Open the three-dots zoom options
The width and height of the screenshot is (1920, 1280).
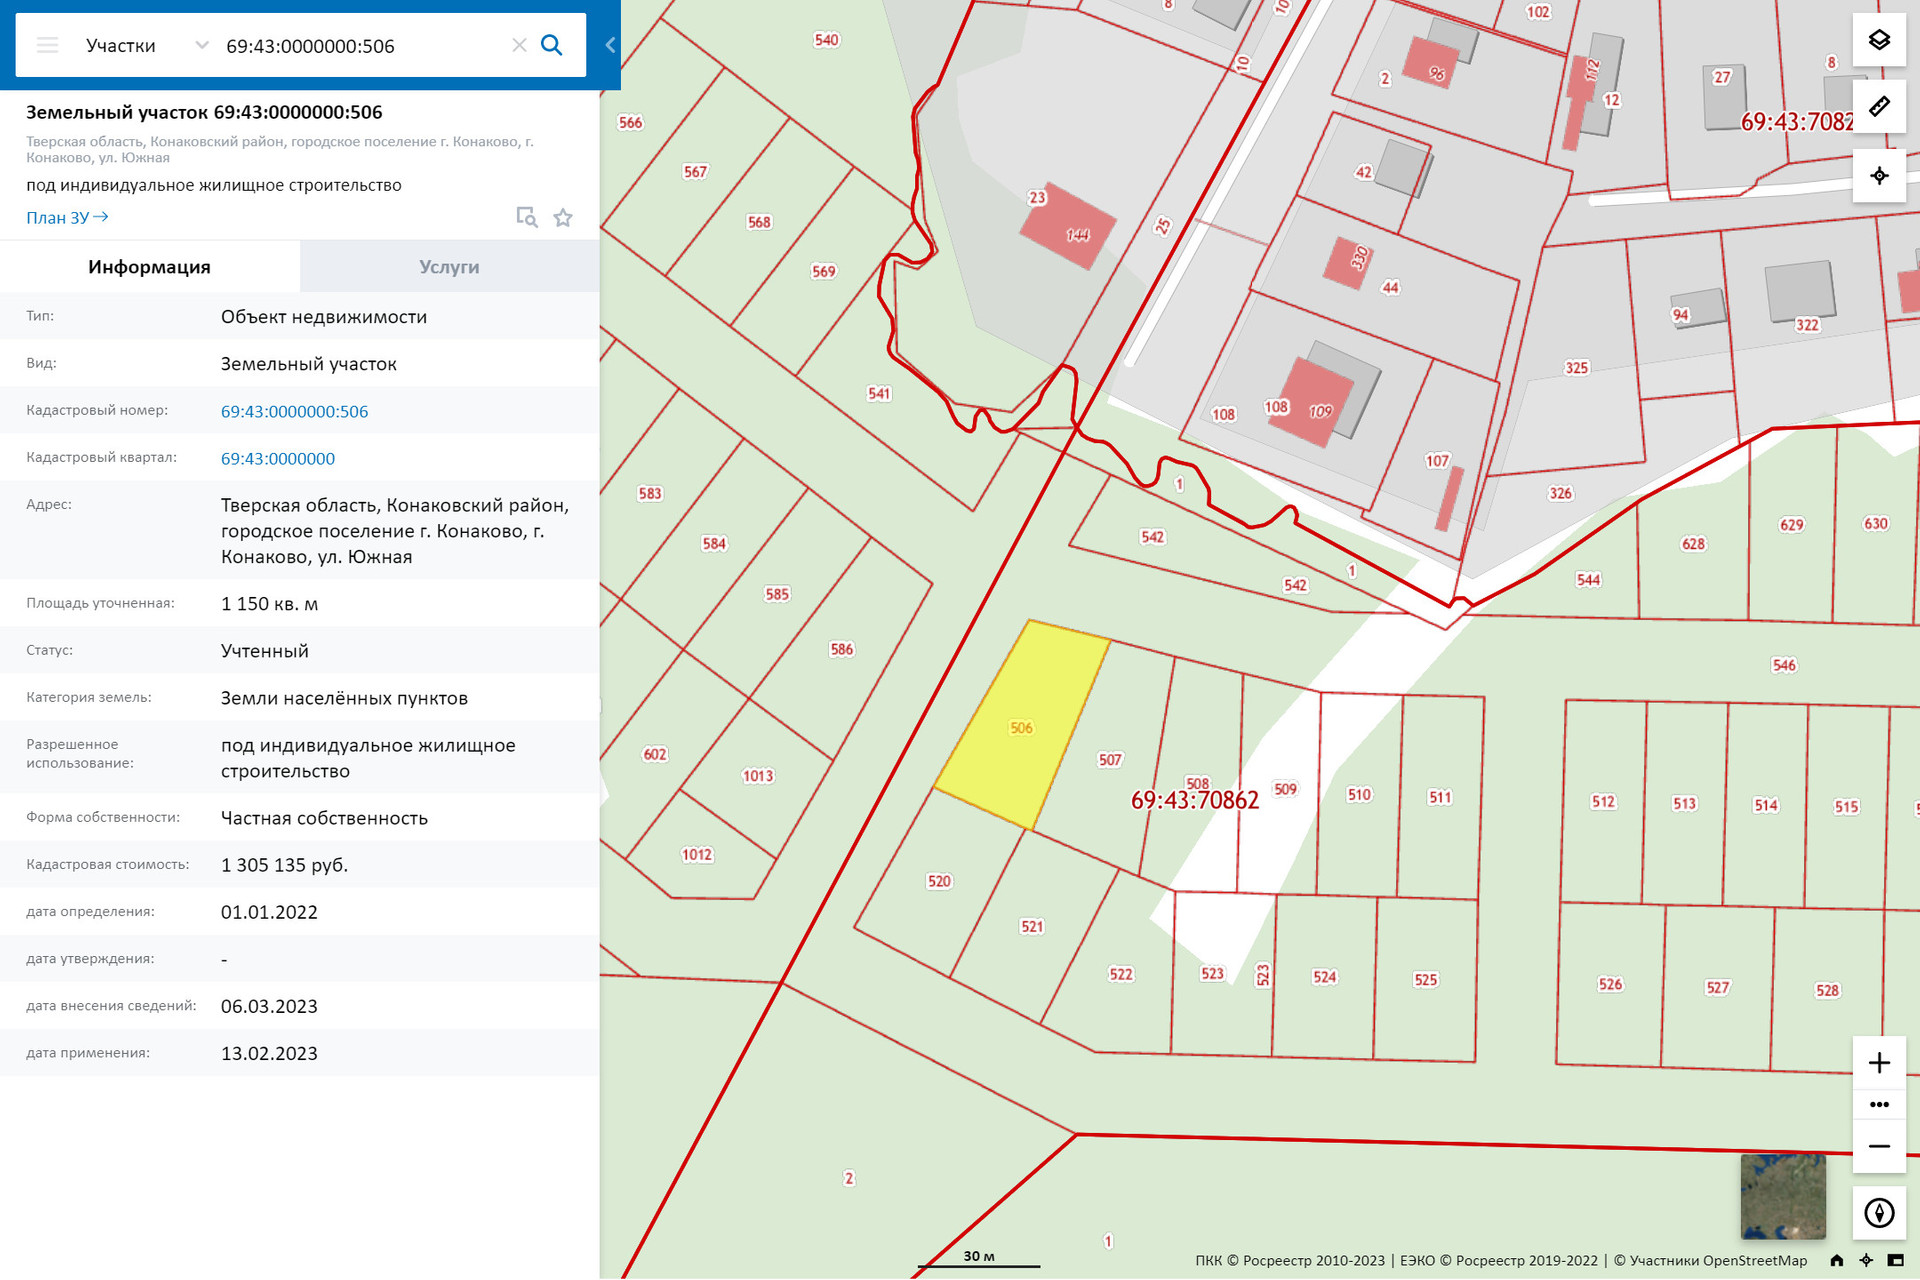(x=1879, y=1104)
